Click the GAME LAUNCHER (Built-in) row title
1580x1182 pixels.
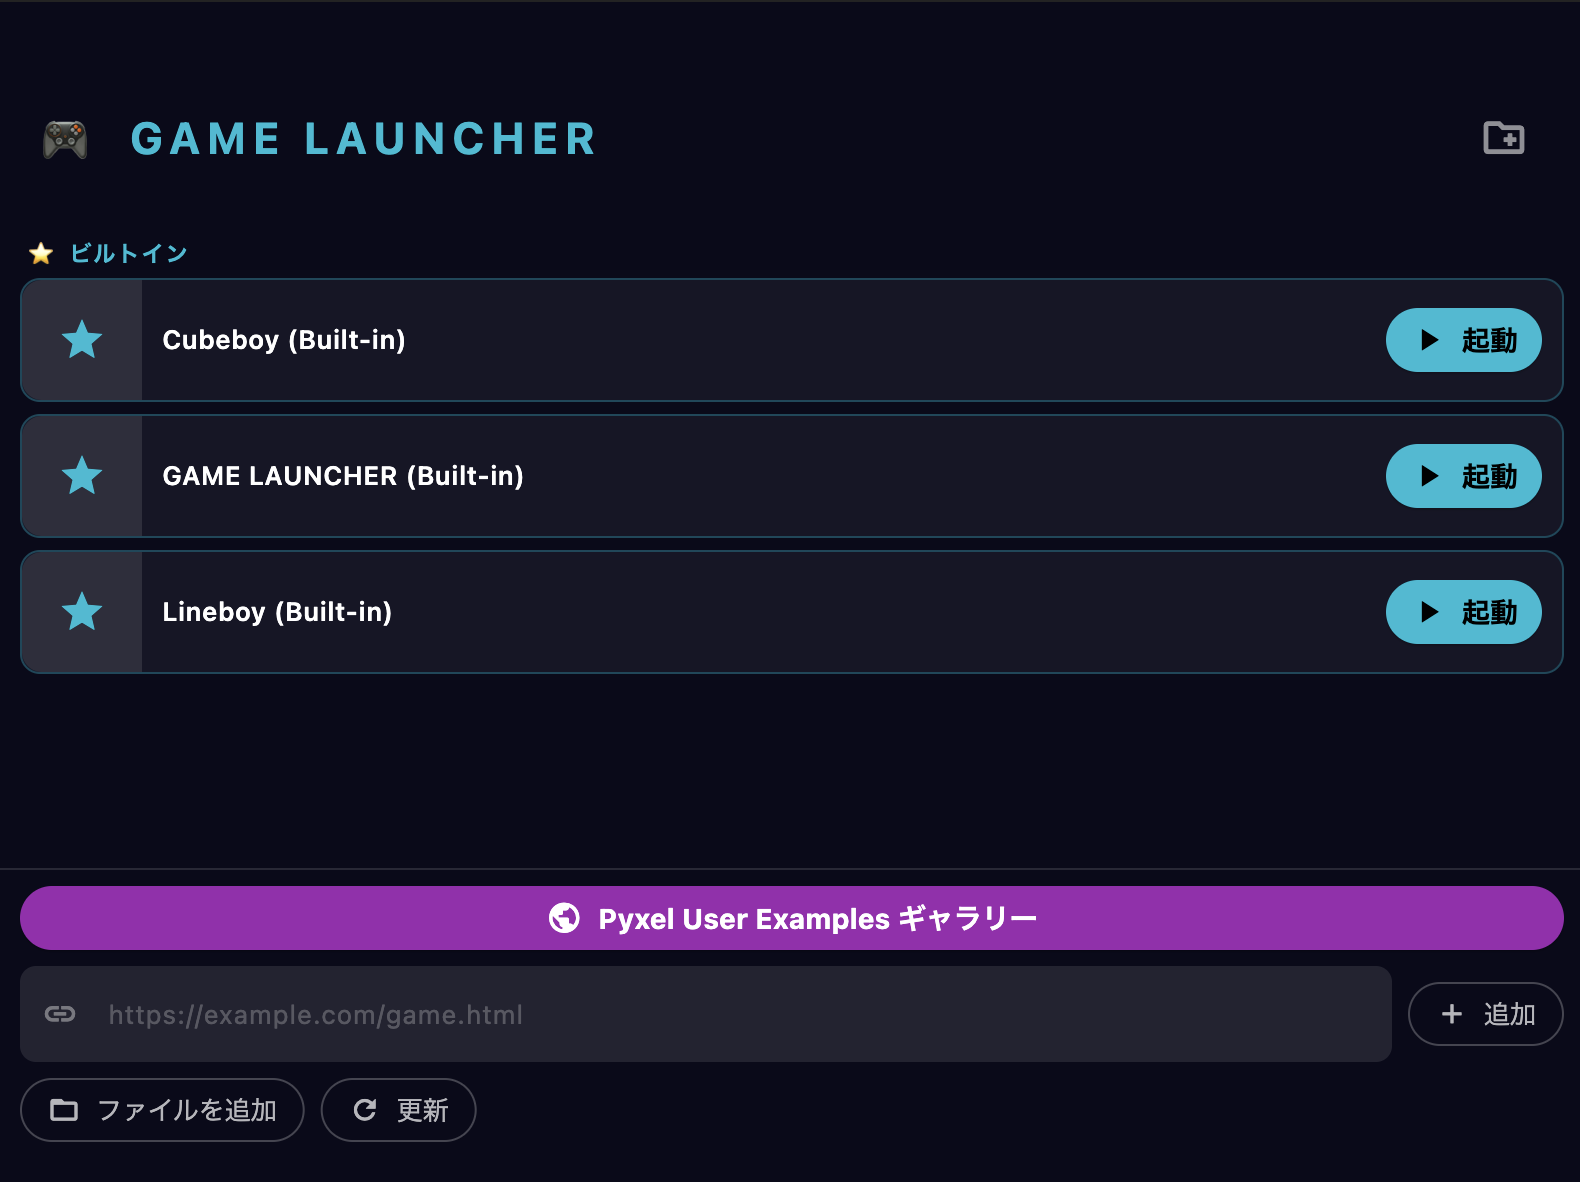pyautogui.click(x=343, y=476)
